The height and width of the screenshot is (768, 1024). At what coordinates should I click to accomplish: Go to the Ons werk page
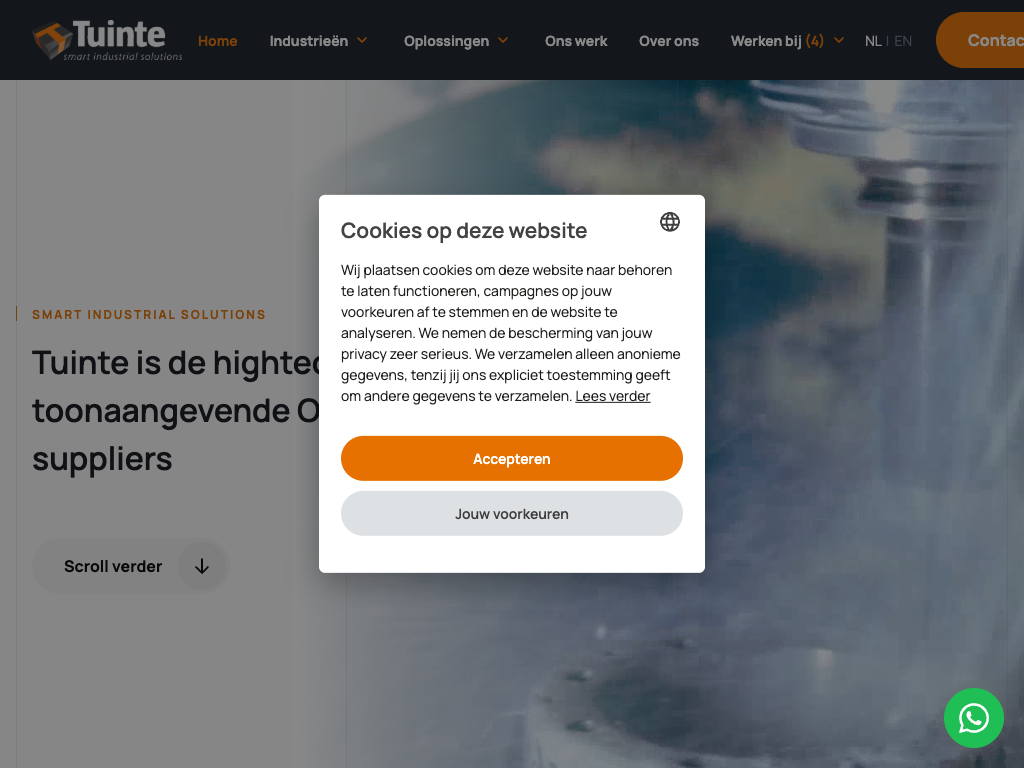pyautogui.click(x=576, y=41)
